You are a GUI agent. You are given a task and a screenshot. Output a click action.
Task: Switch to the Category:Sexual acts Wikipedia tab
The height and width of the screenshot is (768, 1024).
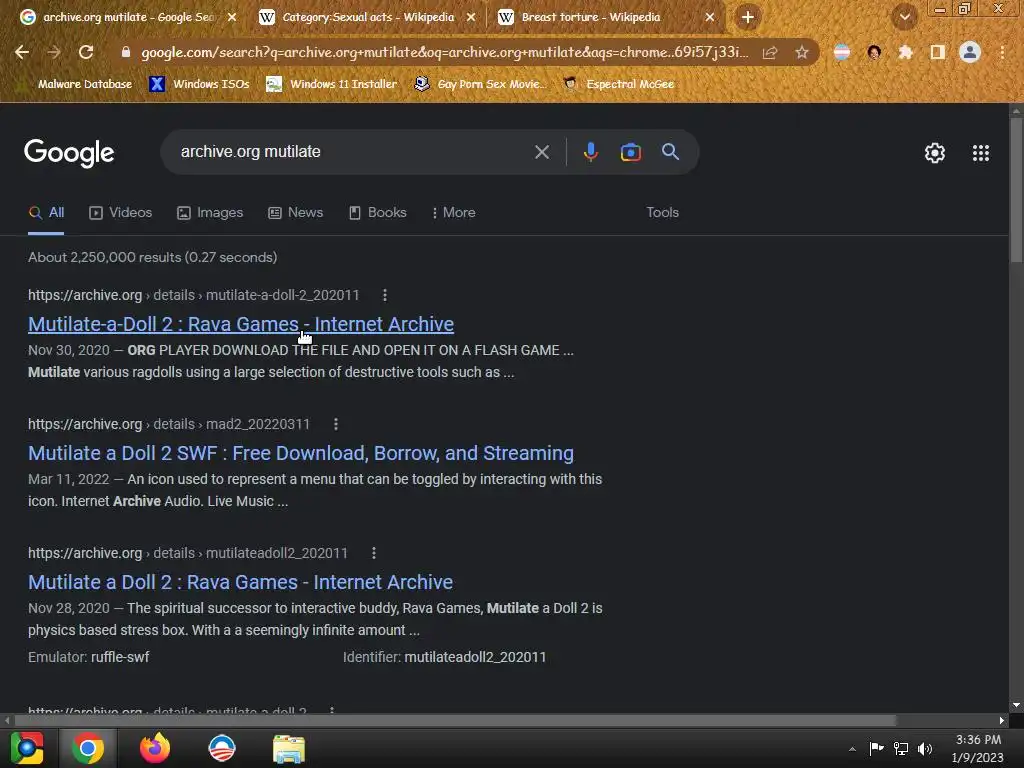[x=368, y=17]
